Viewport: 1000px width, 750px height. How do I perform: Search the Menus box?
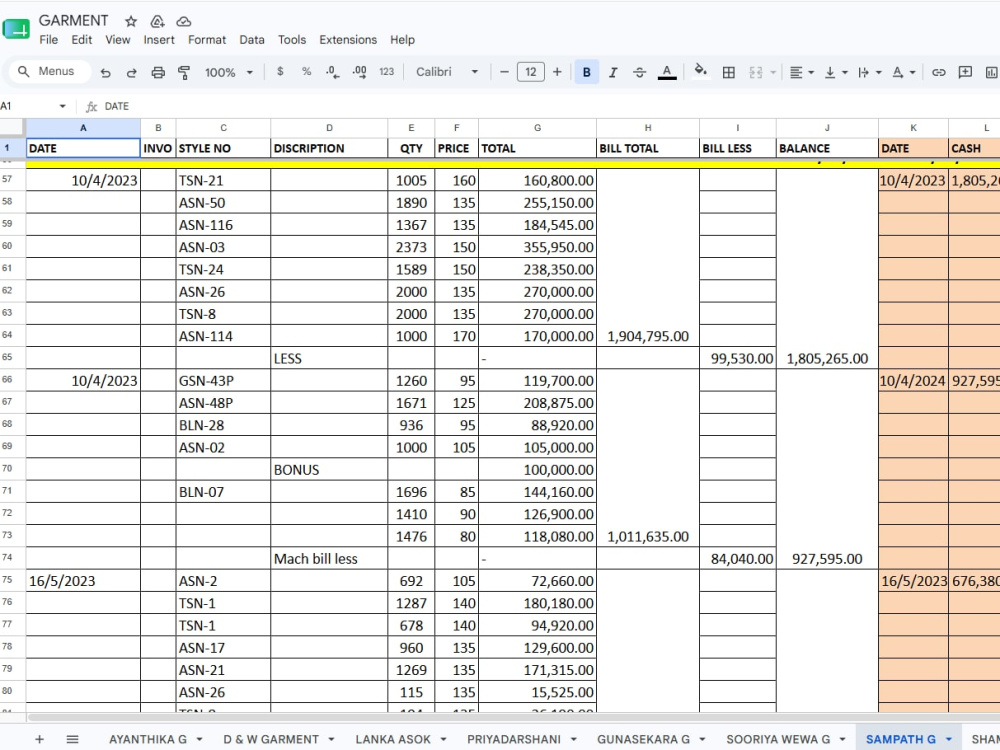click(x=50, y=71)
